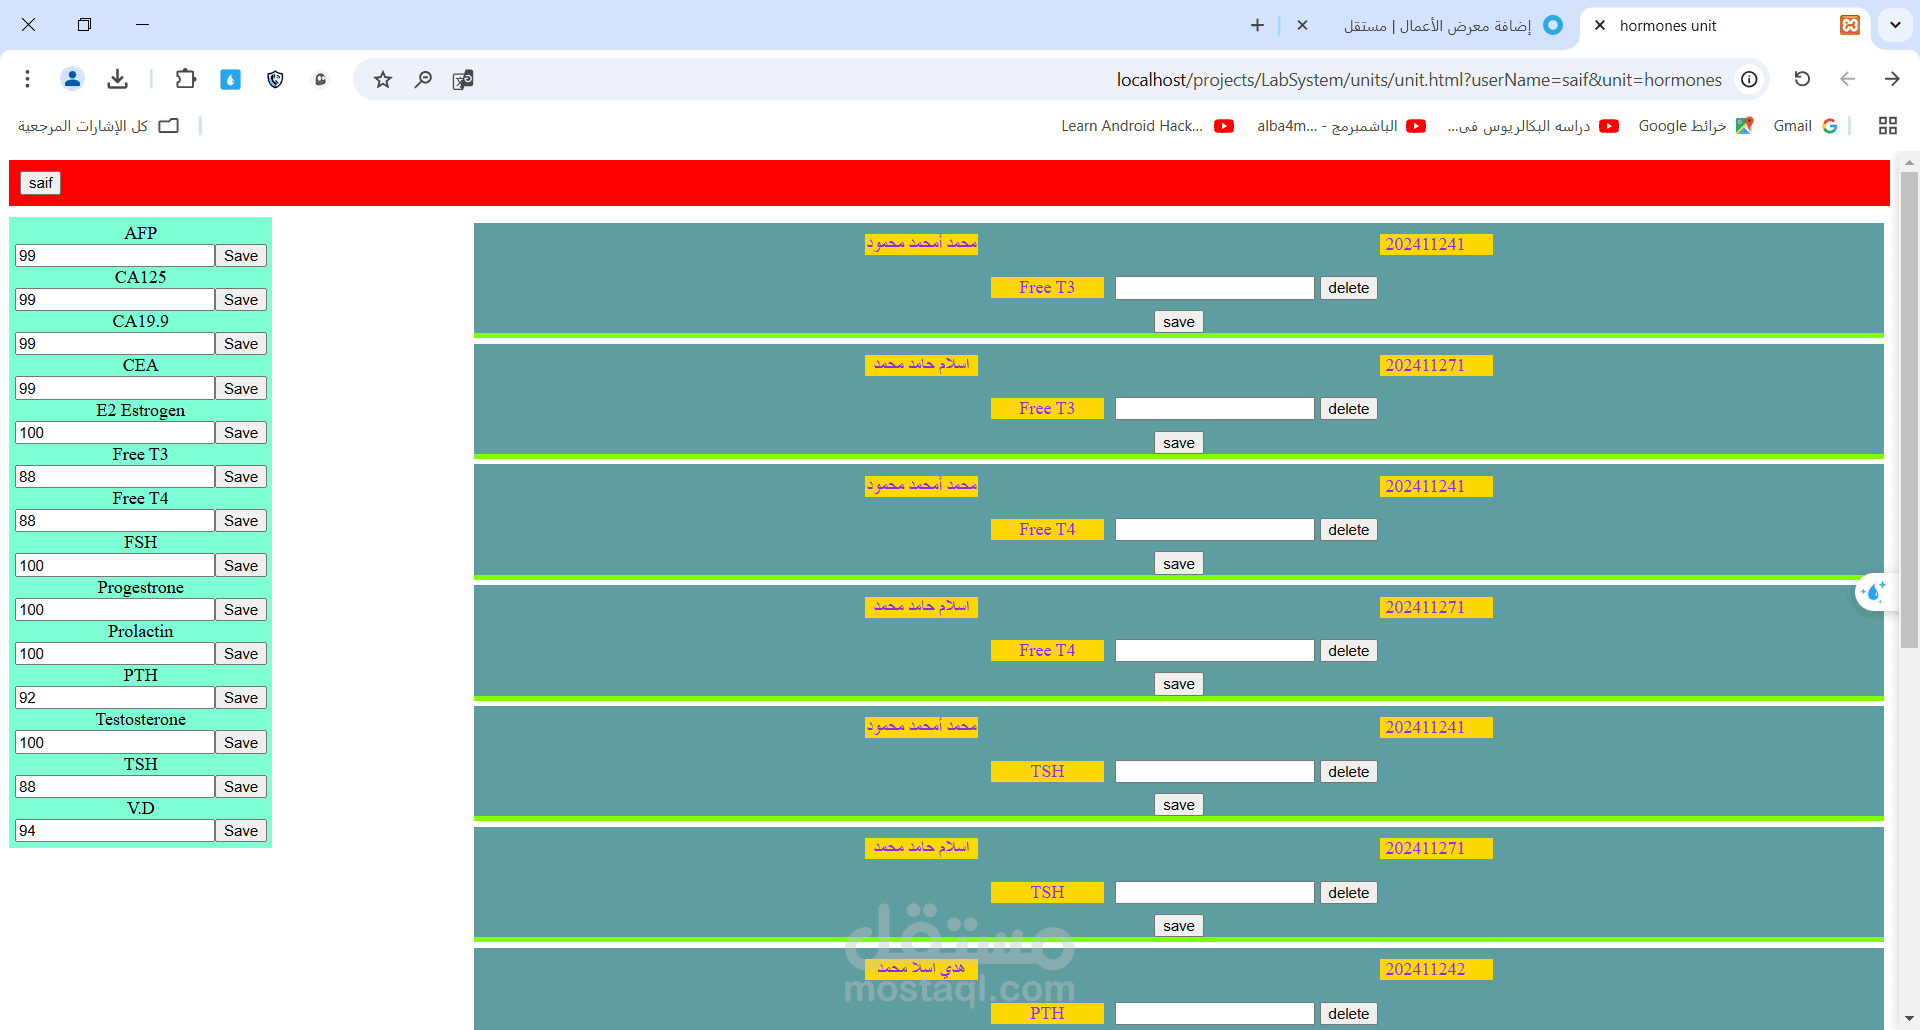Open the Google خرائط bookmark
This screenshot has height=1030, width=1920.
pyautogui.click(x=1695, y=126)
